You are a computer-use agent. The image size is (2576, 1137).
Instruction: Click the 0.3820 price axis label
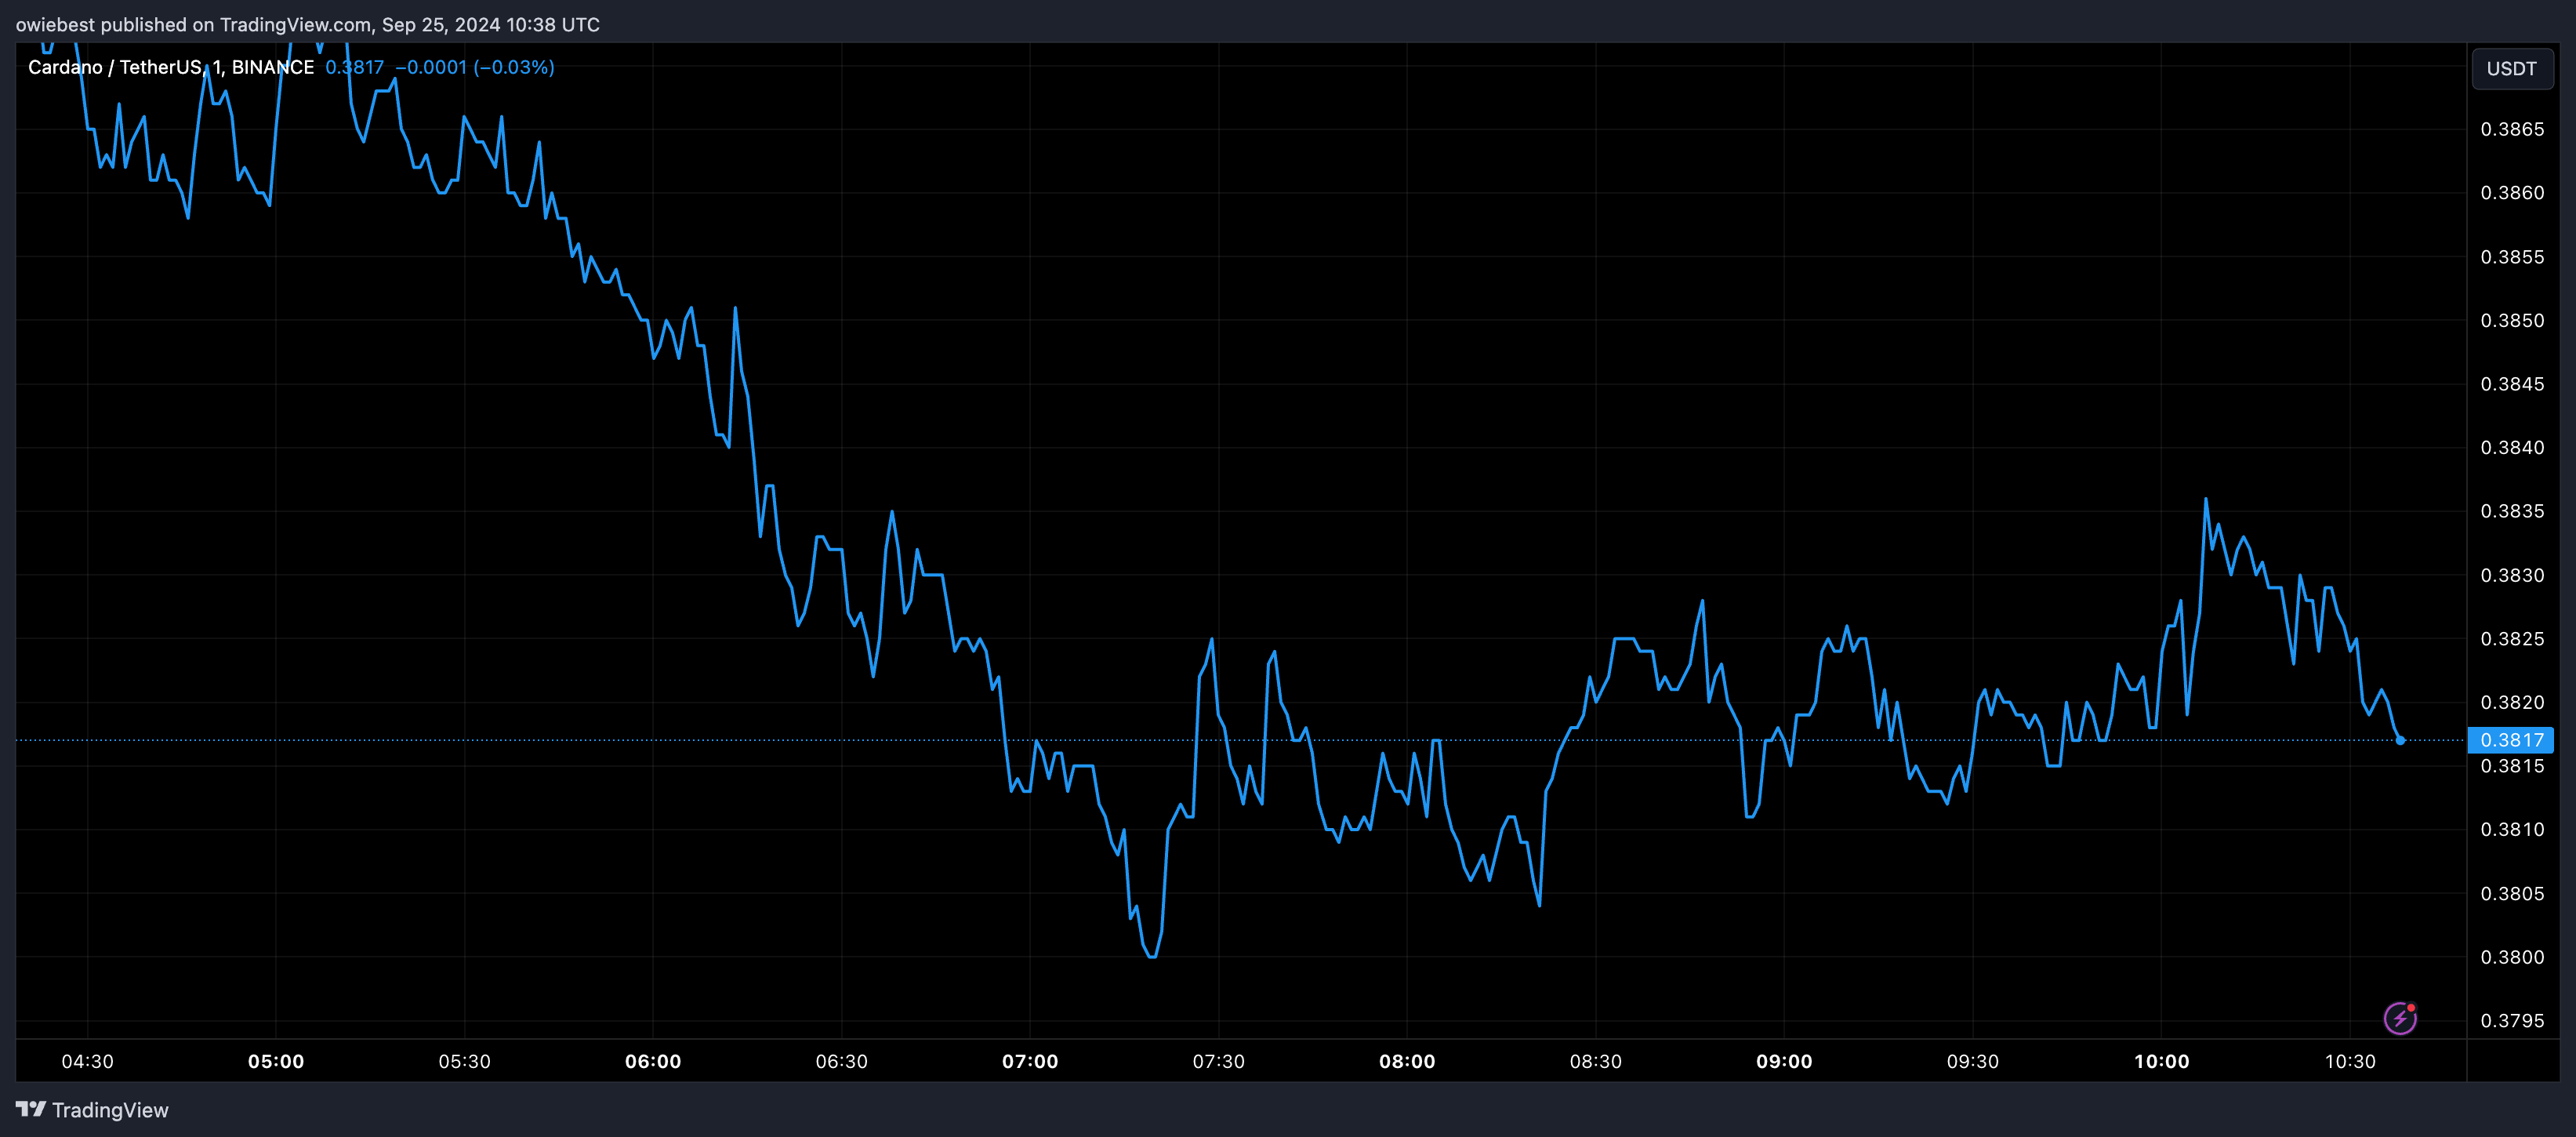pos(2512,702)
